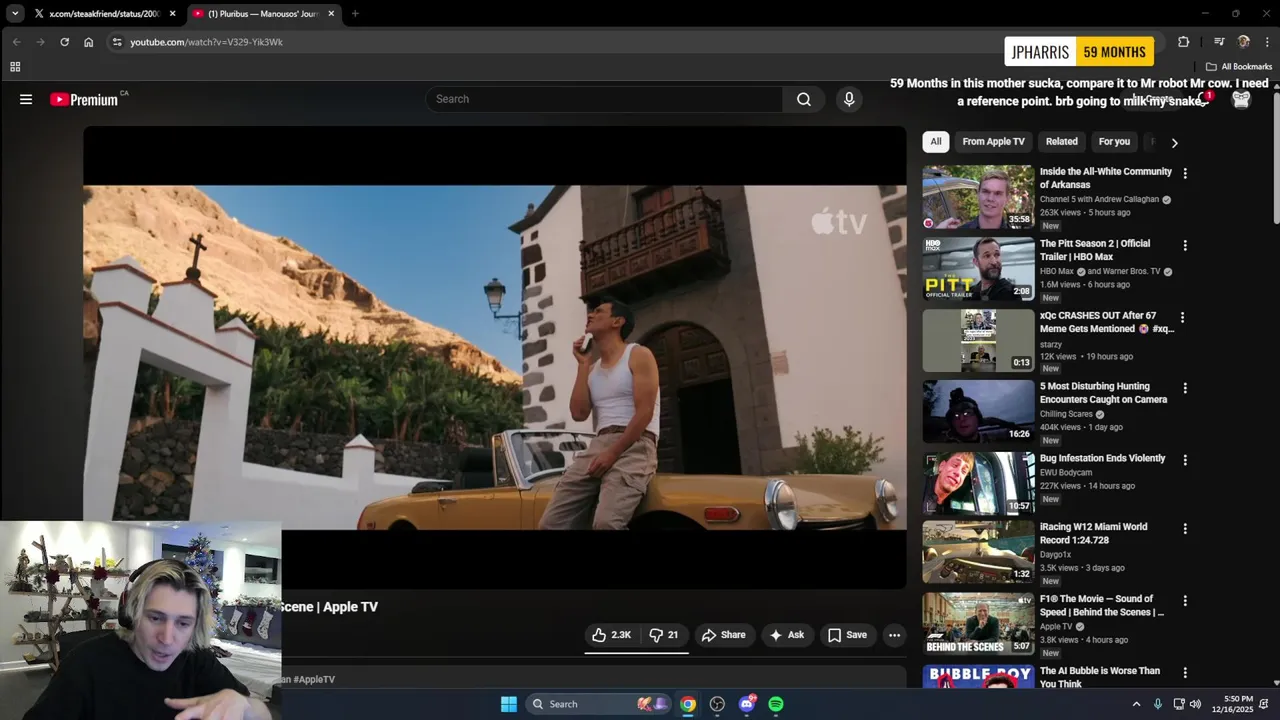
Task: Open Spotify from the taskbar
Action: coord(776,704)
